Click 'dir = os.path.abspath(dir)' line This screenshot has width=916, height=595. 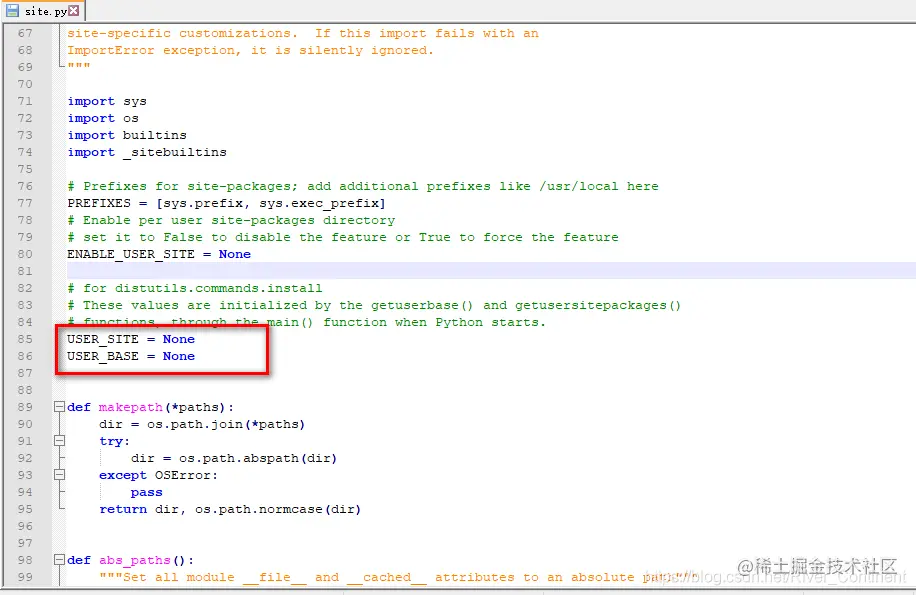(x=234, y=458)
